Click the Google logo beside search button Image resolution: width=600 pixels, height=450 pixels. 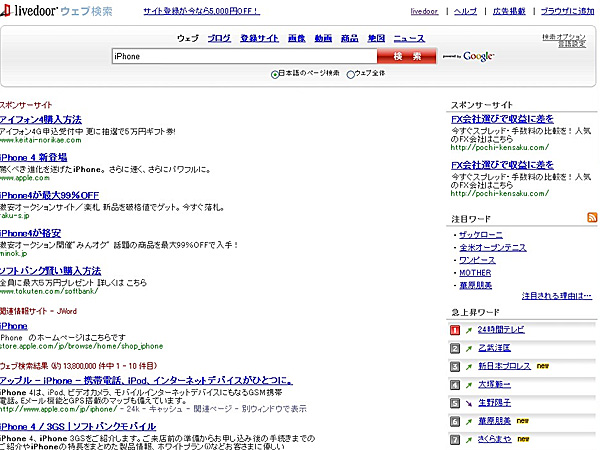point(479,56)
